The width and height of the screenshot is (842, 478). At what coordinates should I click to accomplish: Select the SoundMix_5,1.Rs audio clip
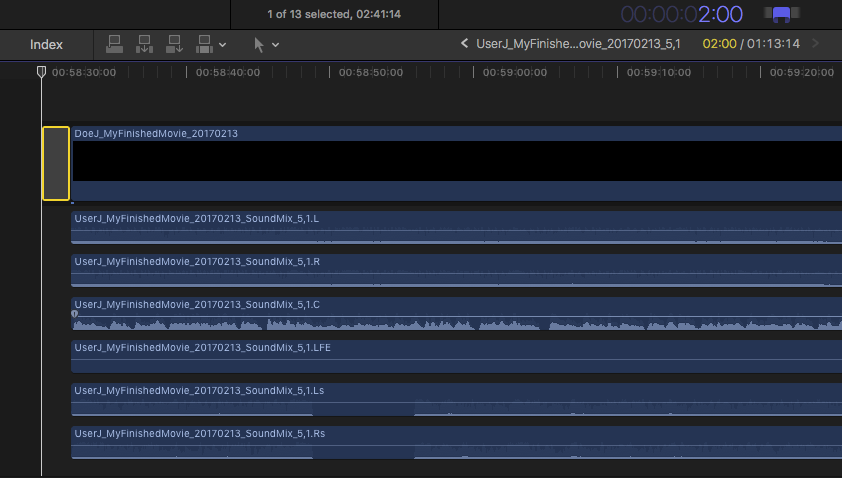point(456,442)
